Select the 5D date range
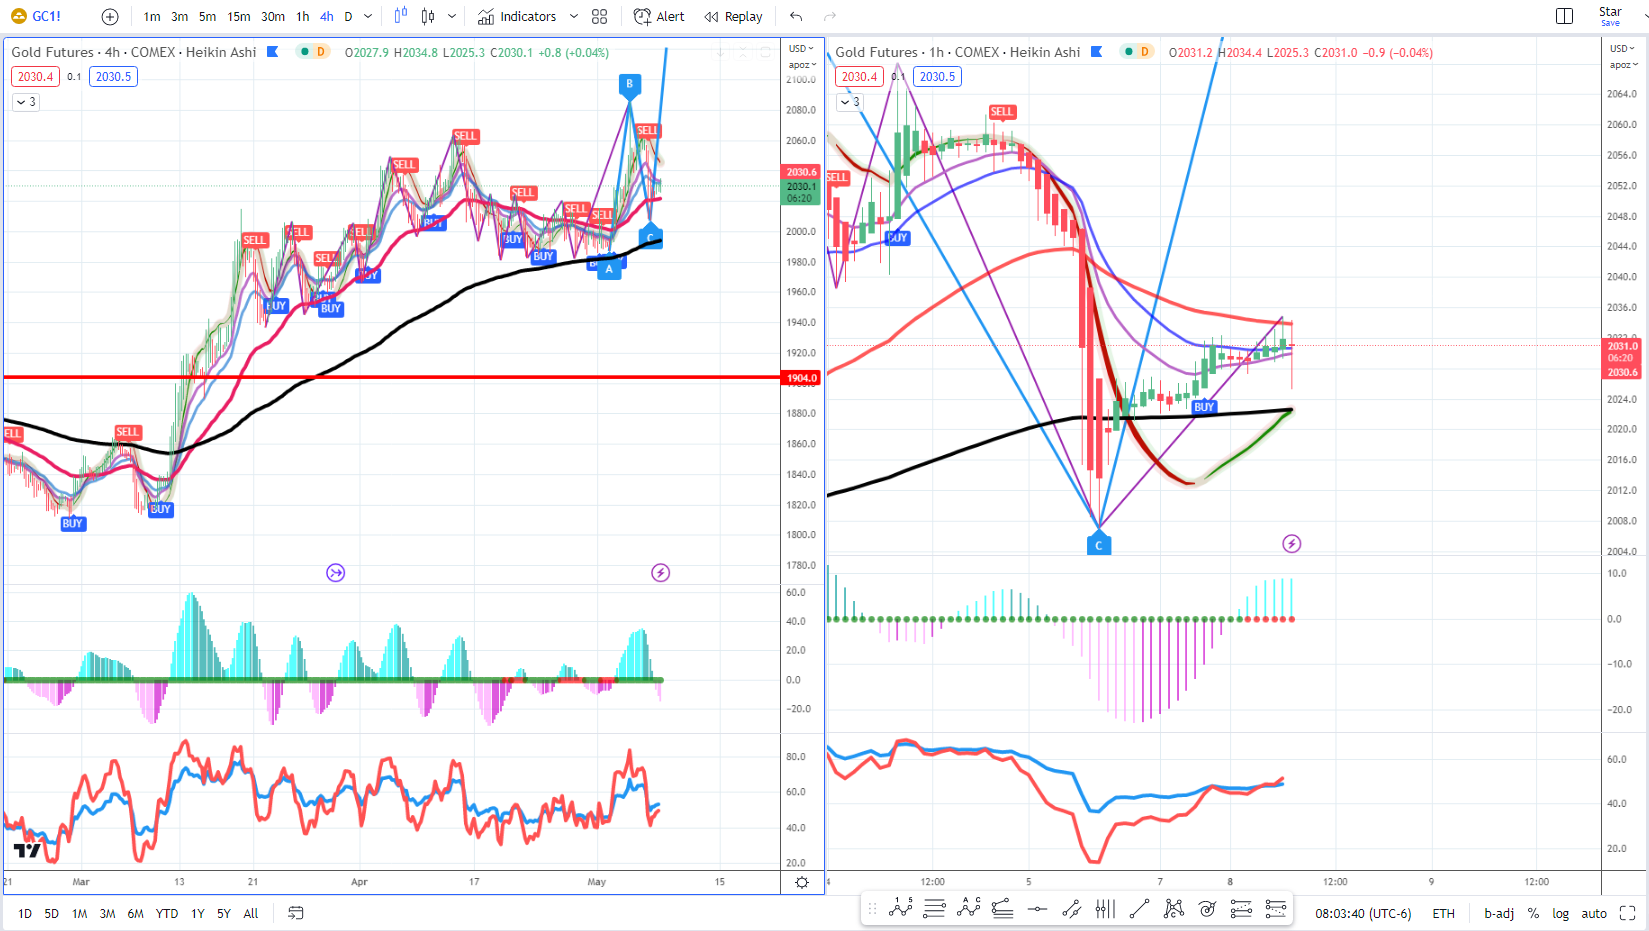 52,913
